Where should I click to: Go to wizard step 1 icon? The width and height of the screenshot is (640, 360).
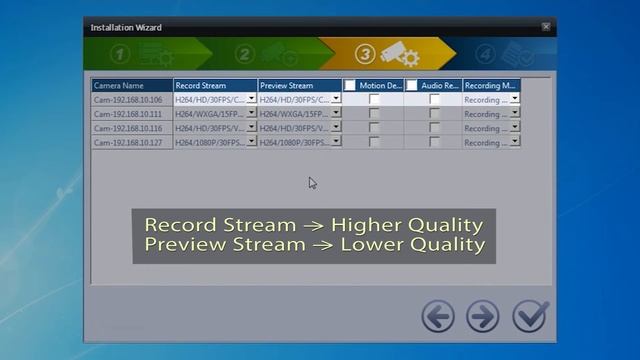click(141, 54)
